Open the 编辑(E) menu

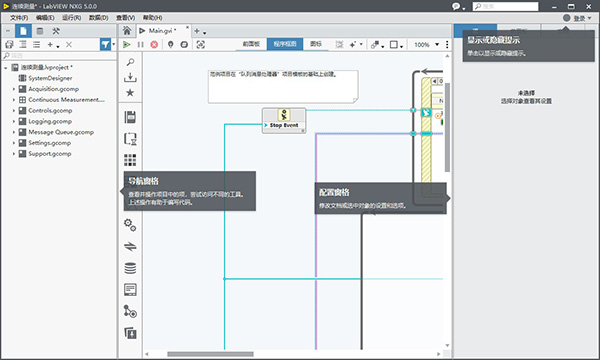click(x=45, y=18)
